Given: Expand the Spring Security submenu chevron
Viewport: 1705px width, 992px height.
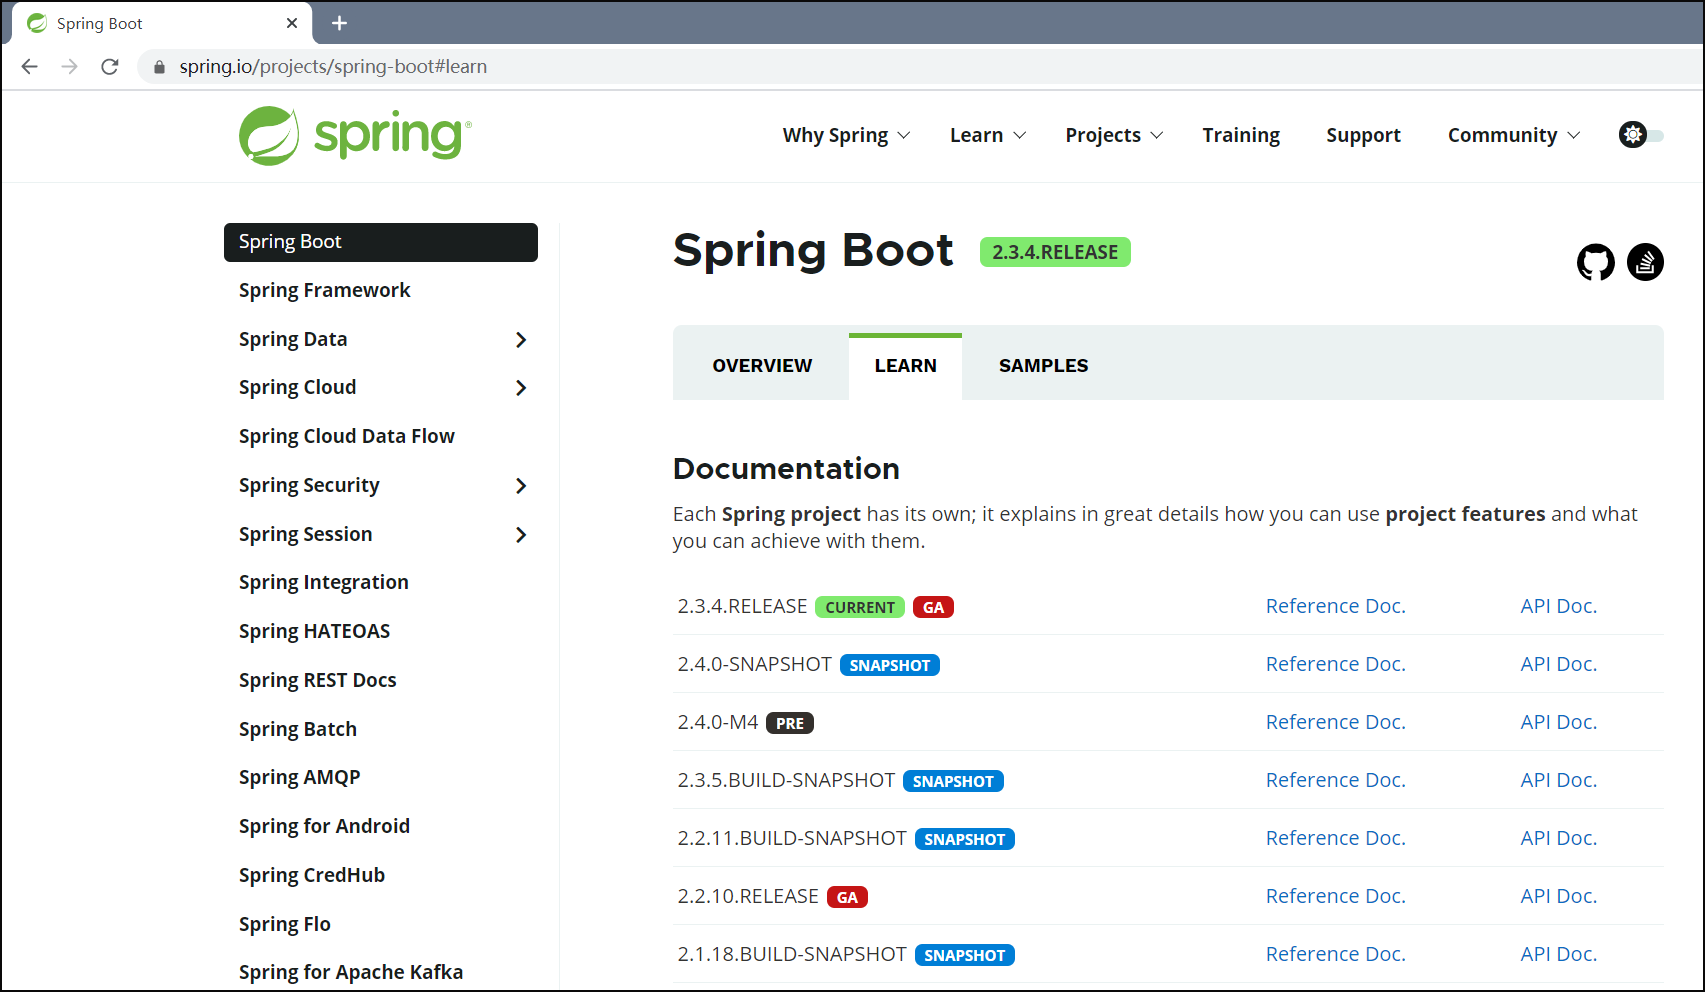Looking at the screenshot, I should pyautogui.click(x=521, y=486).
